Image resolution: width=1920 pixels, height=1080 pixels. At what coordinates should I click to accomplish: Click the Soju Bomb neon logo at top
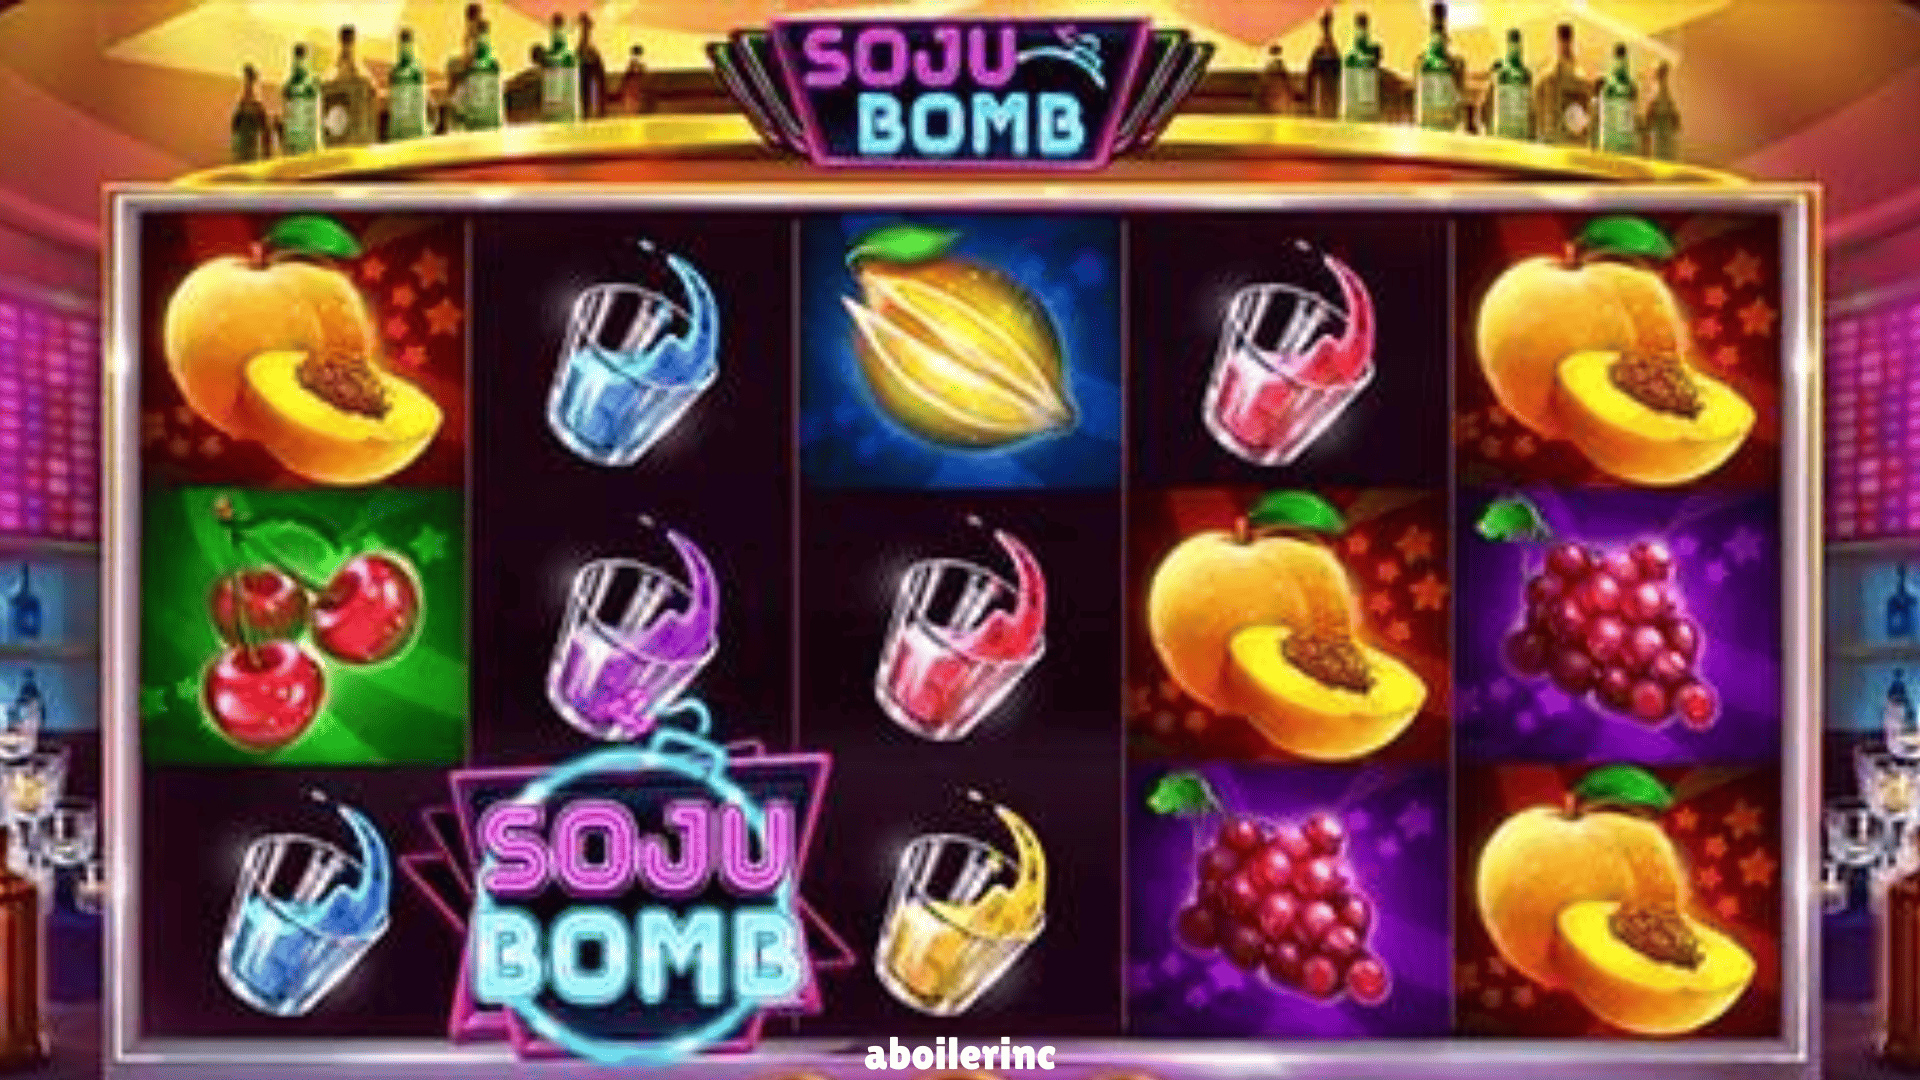(x=960, y=92)
